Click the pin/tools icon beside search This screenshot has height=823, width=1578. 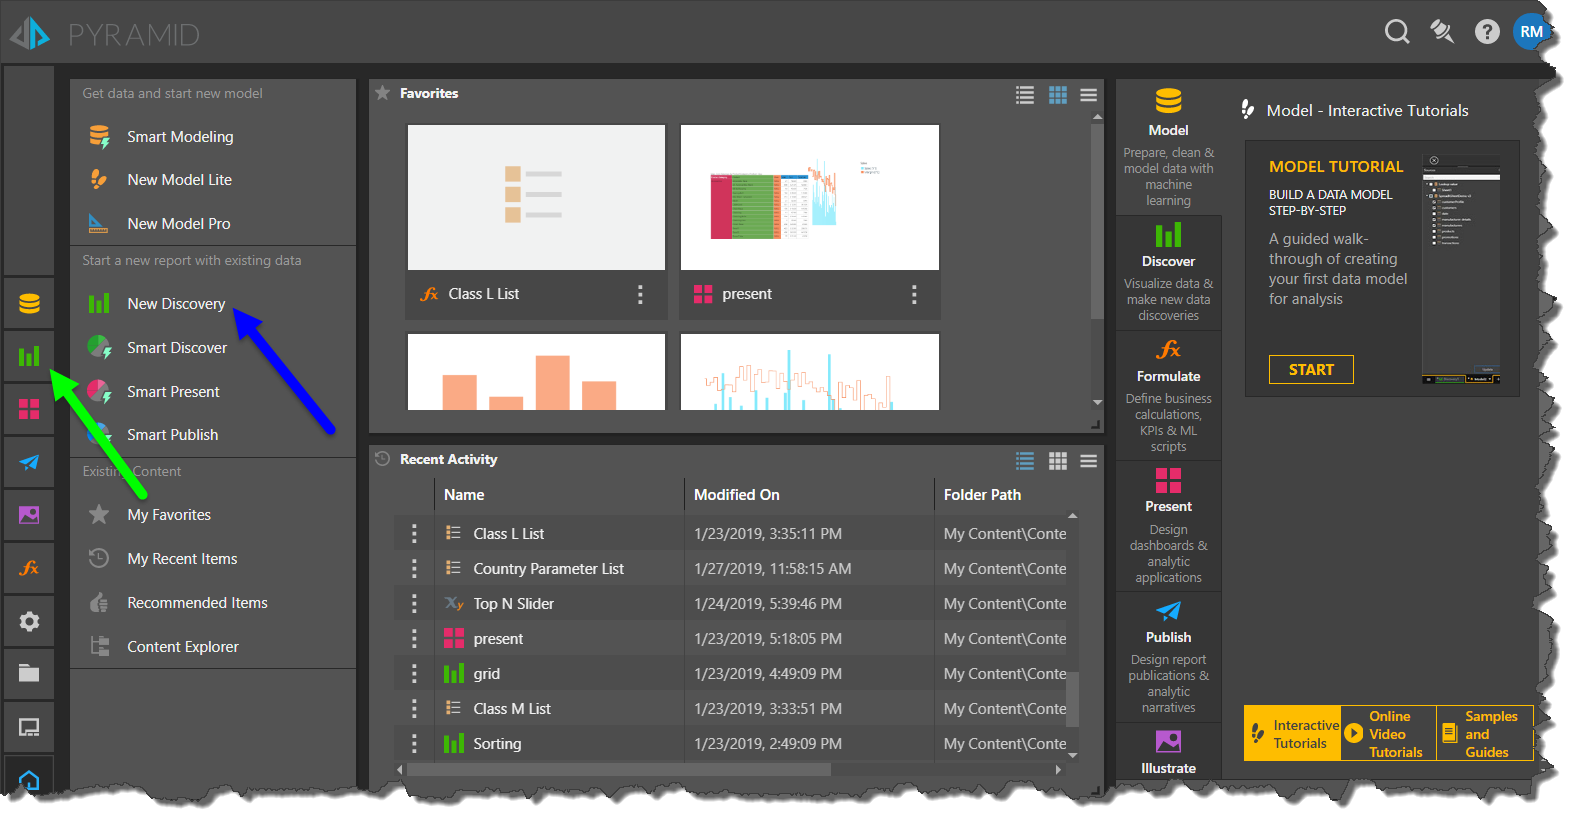[x=1442, y=32]
